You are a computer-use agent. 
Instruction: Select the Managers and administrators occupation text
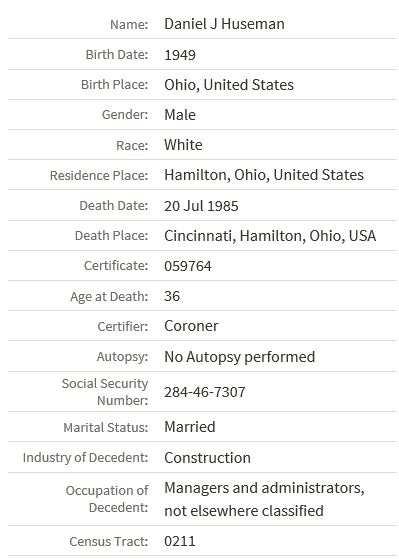pyautogui.click(x=264, y=499)
